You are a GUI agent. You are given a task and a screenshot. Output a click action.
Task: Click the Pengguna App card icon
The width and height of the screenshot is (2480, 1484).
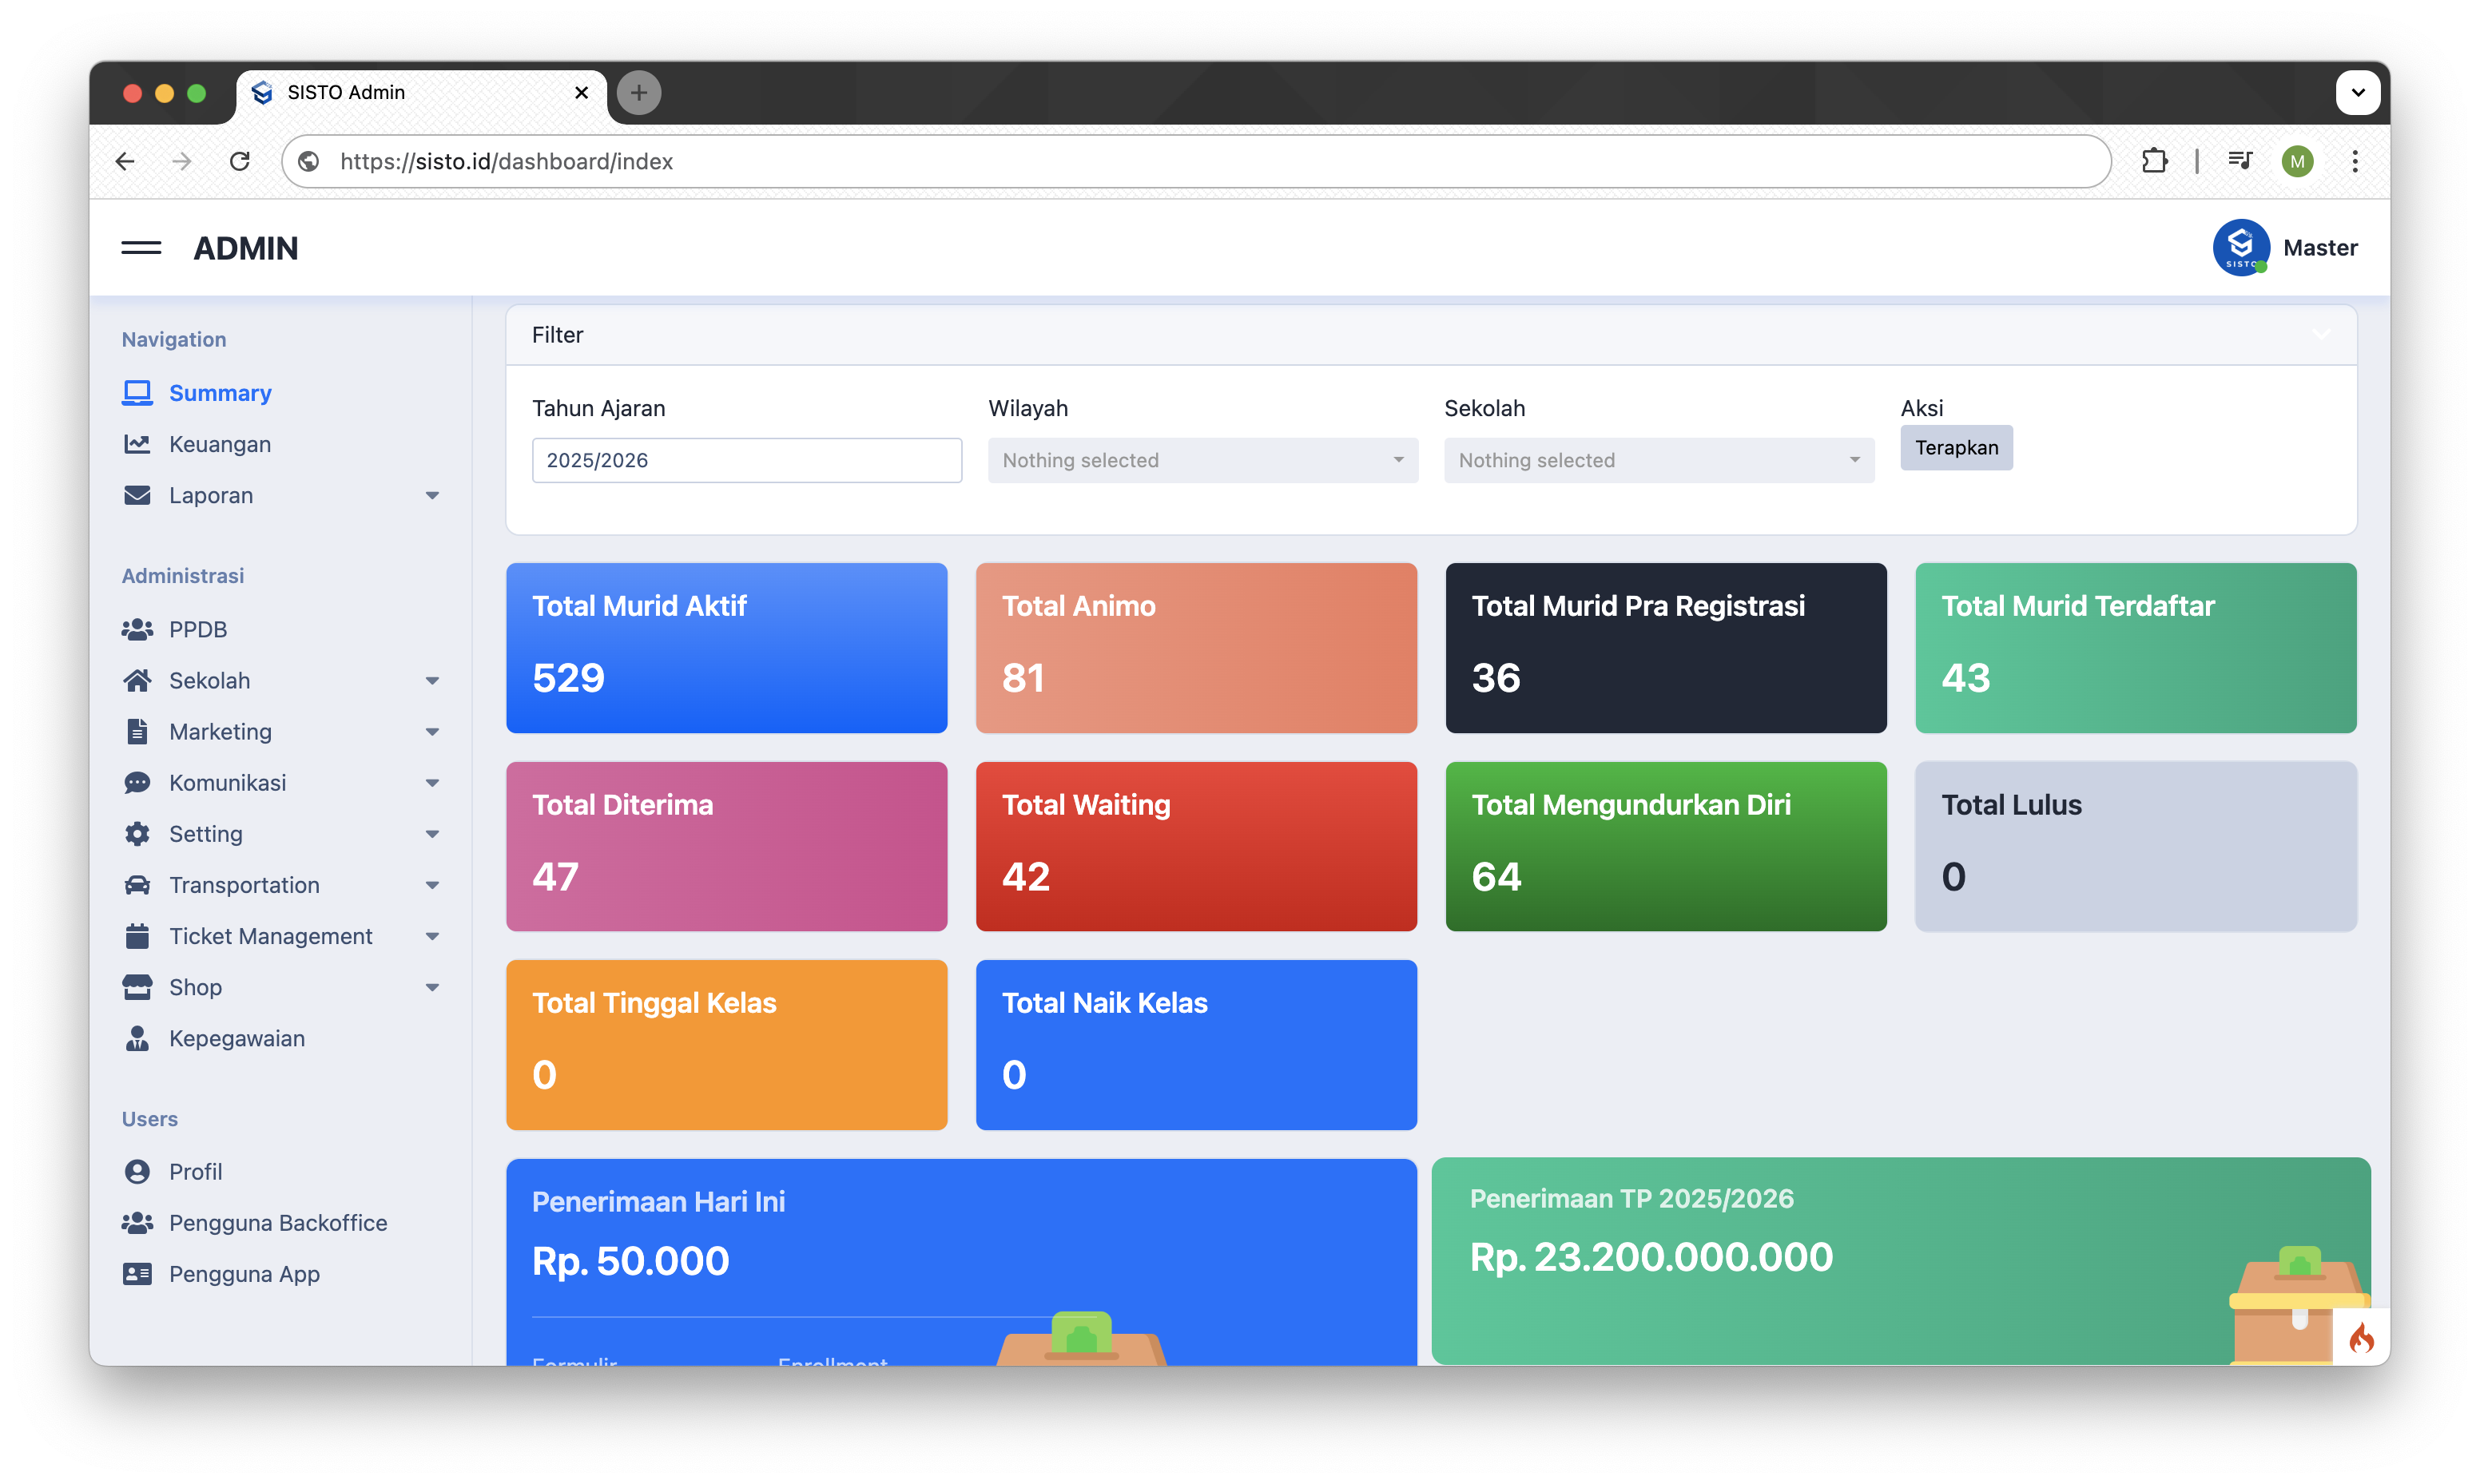tap(137, 1274)
